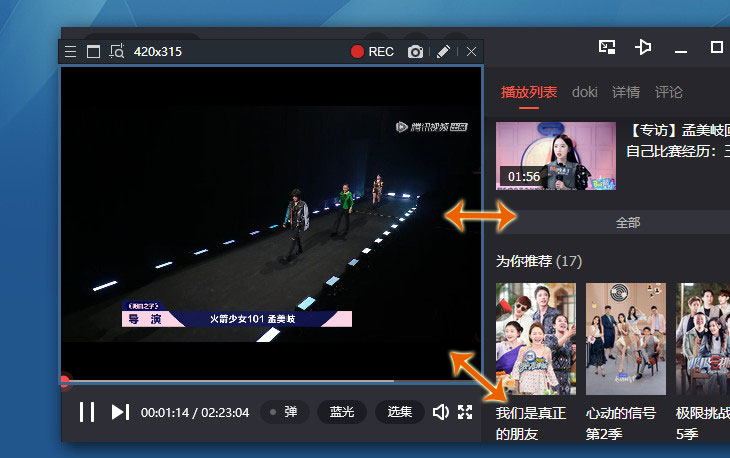The image size is (730, 458).
Task: Toggle the 弹 bullet comments switch
Action: pos(284,412)
